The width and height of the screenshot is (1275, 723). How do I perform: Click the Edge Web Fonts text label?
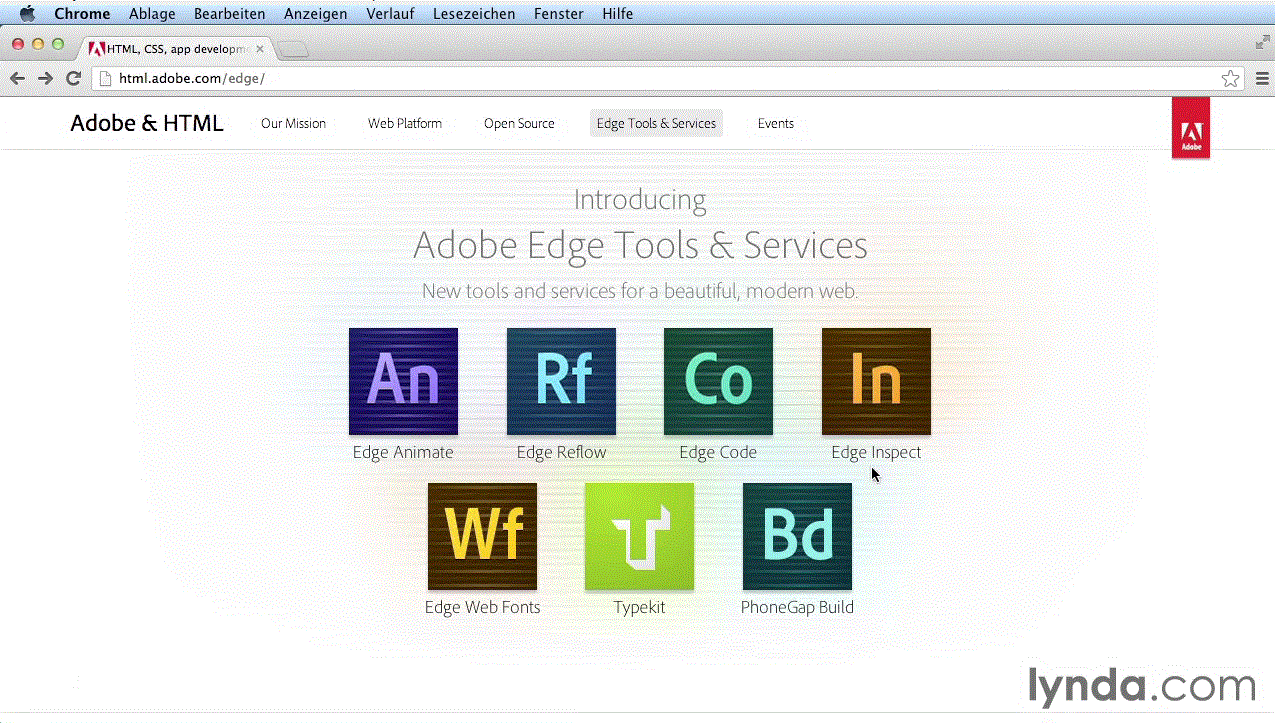482,607
